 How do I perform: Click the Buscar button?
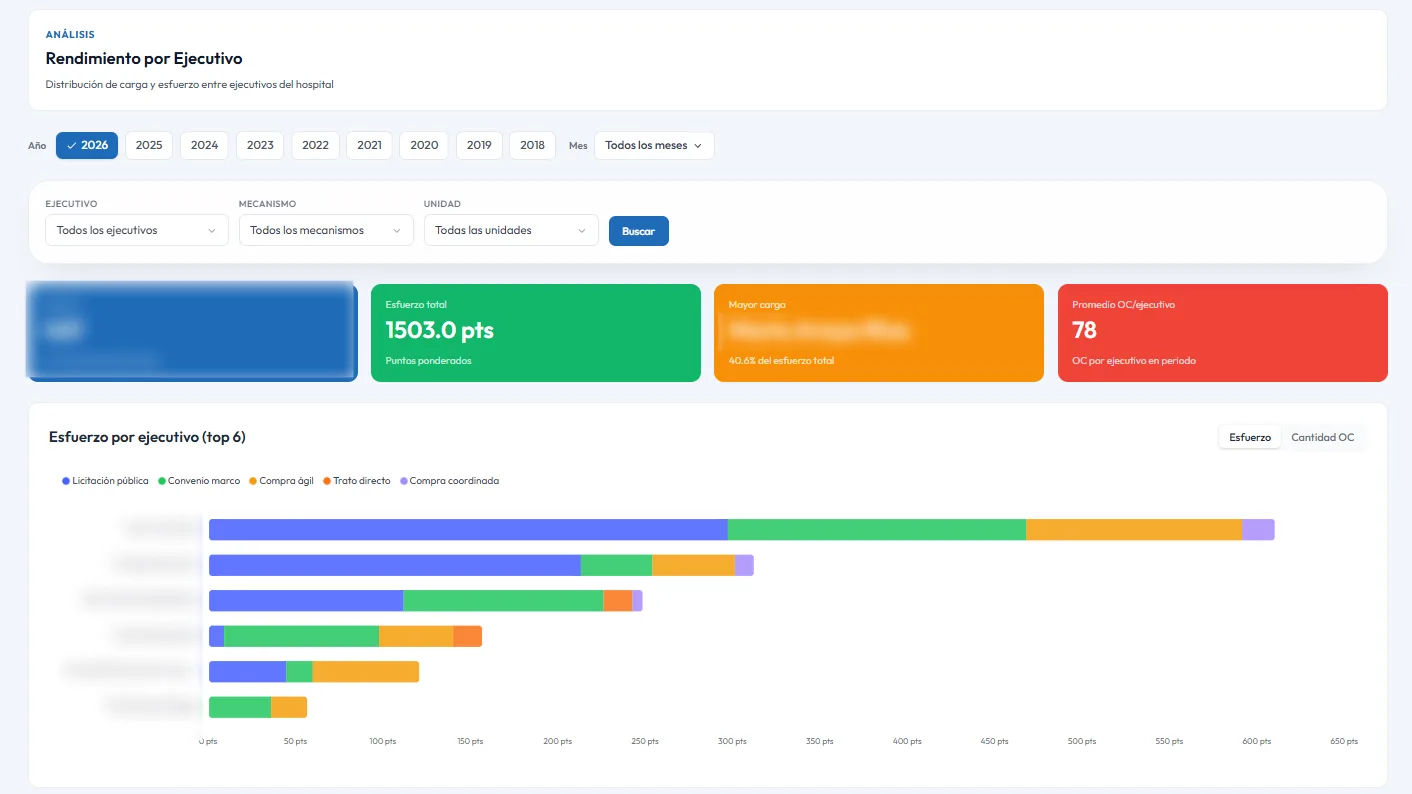[638, 230]
